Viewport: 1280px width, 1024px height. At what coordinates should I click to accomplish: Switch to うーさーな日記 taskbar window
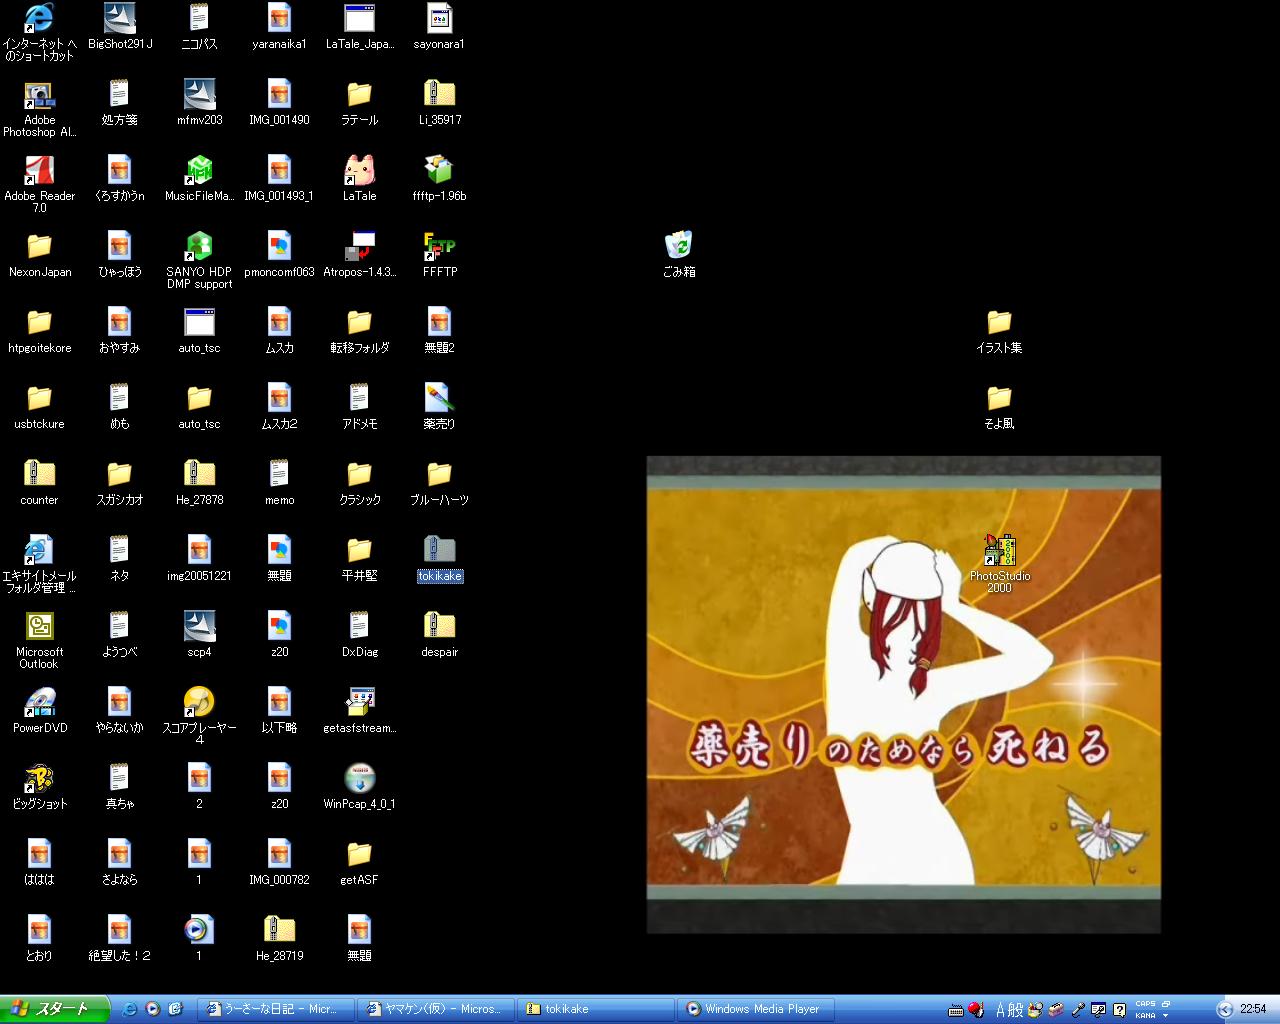pos(277,1009)
